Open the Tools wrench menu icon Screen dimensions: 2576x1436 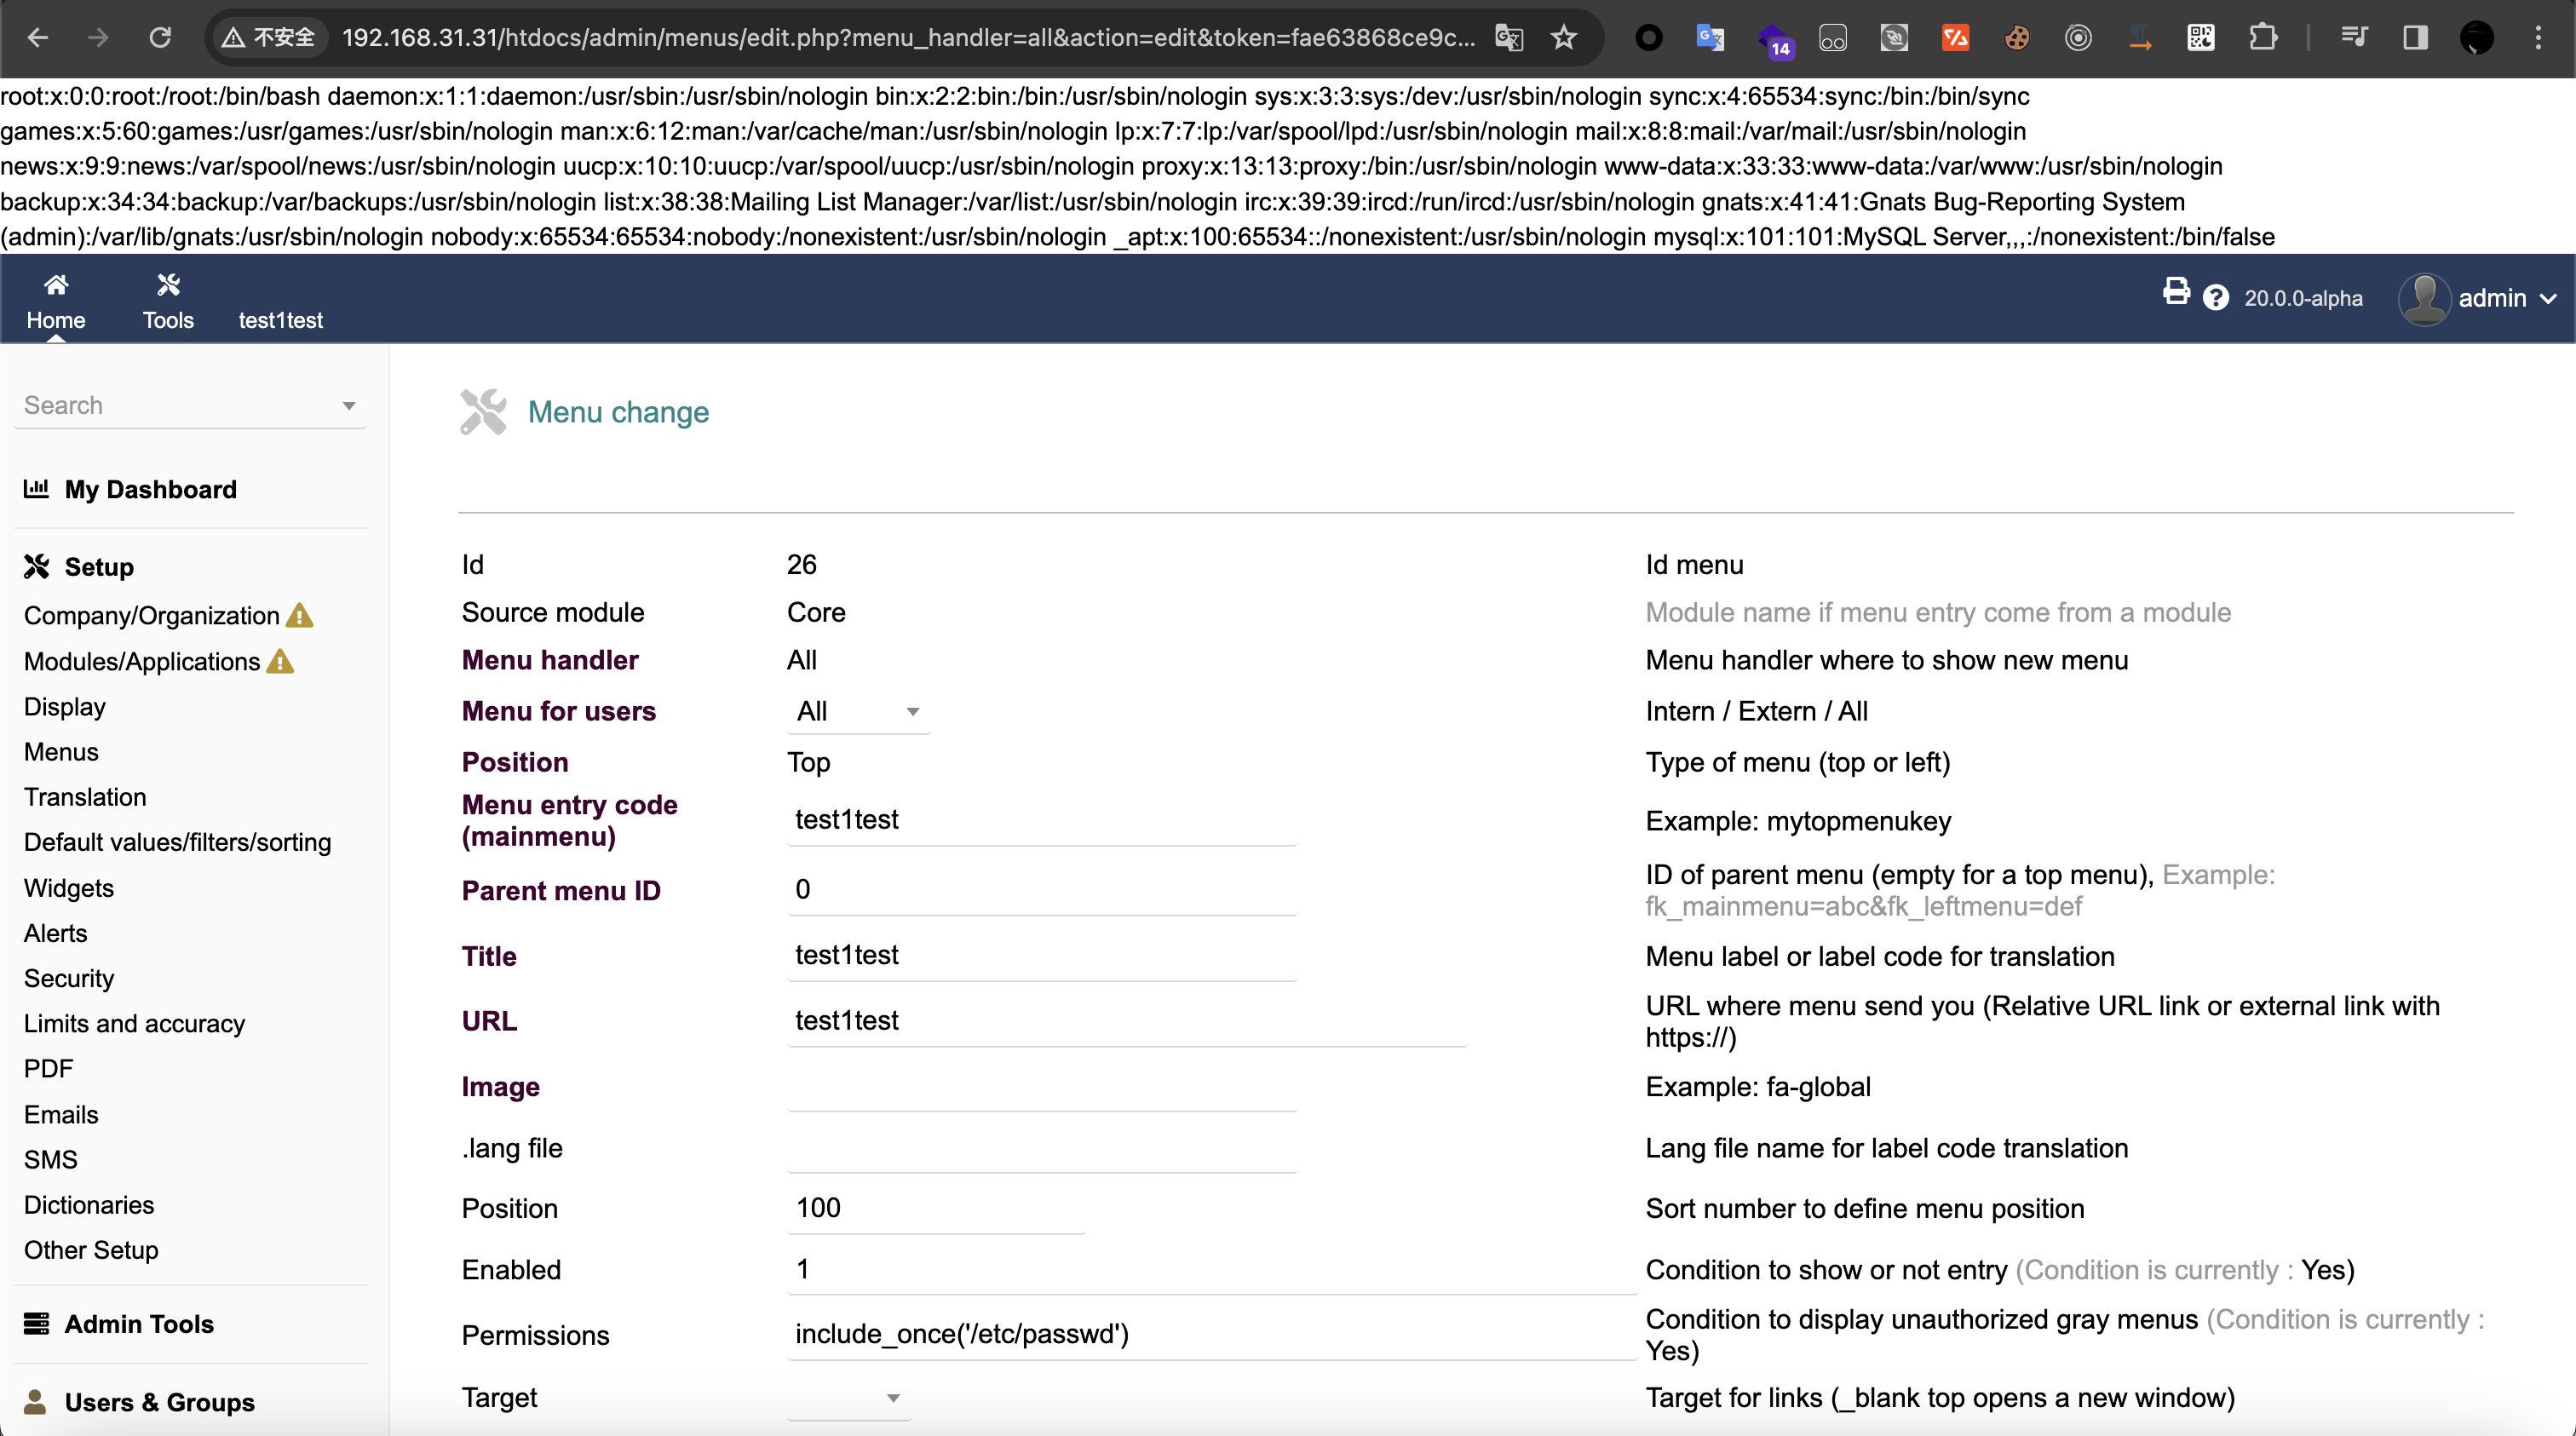point(168,286)
